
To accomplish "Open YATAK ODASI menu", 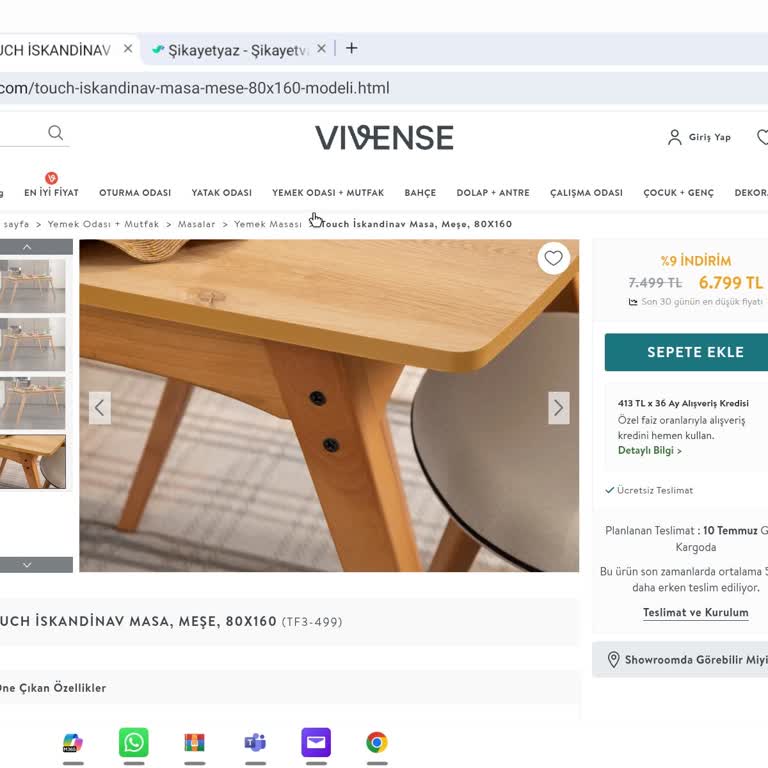I will 222,192.
